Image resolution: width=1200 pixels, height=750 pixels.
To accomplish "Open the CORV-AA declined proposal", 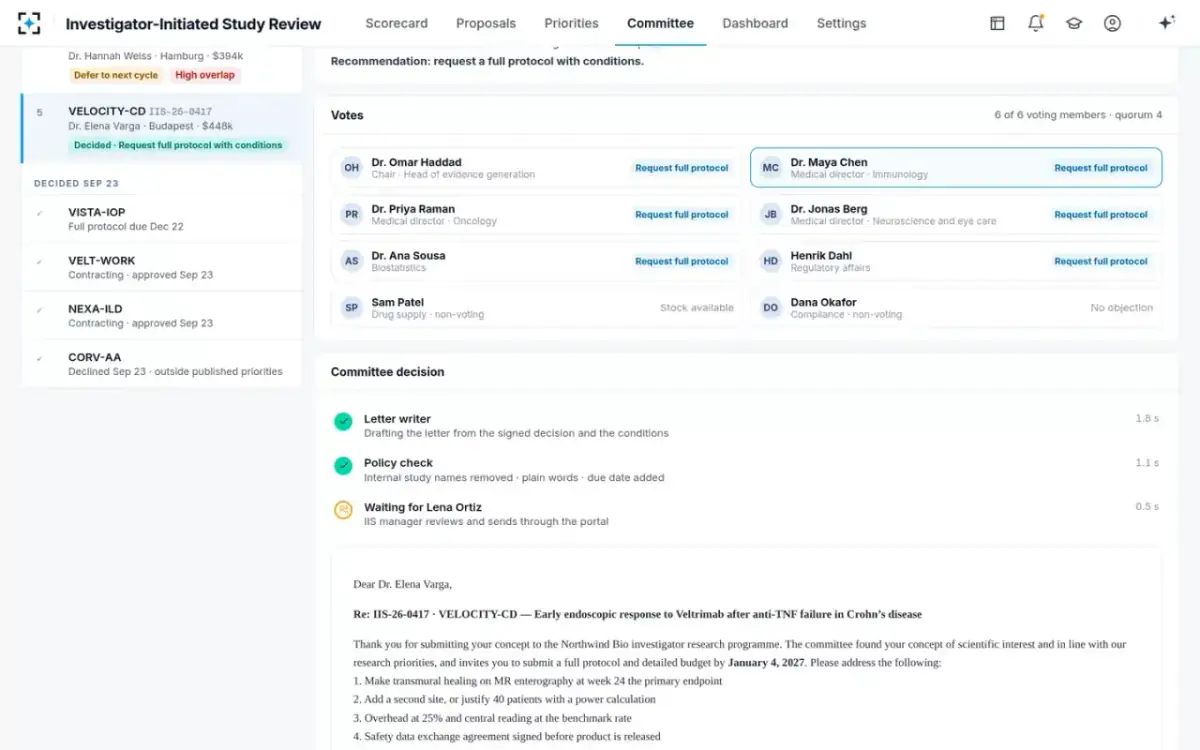I will (161, 364).
